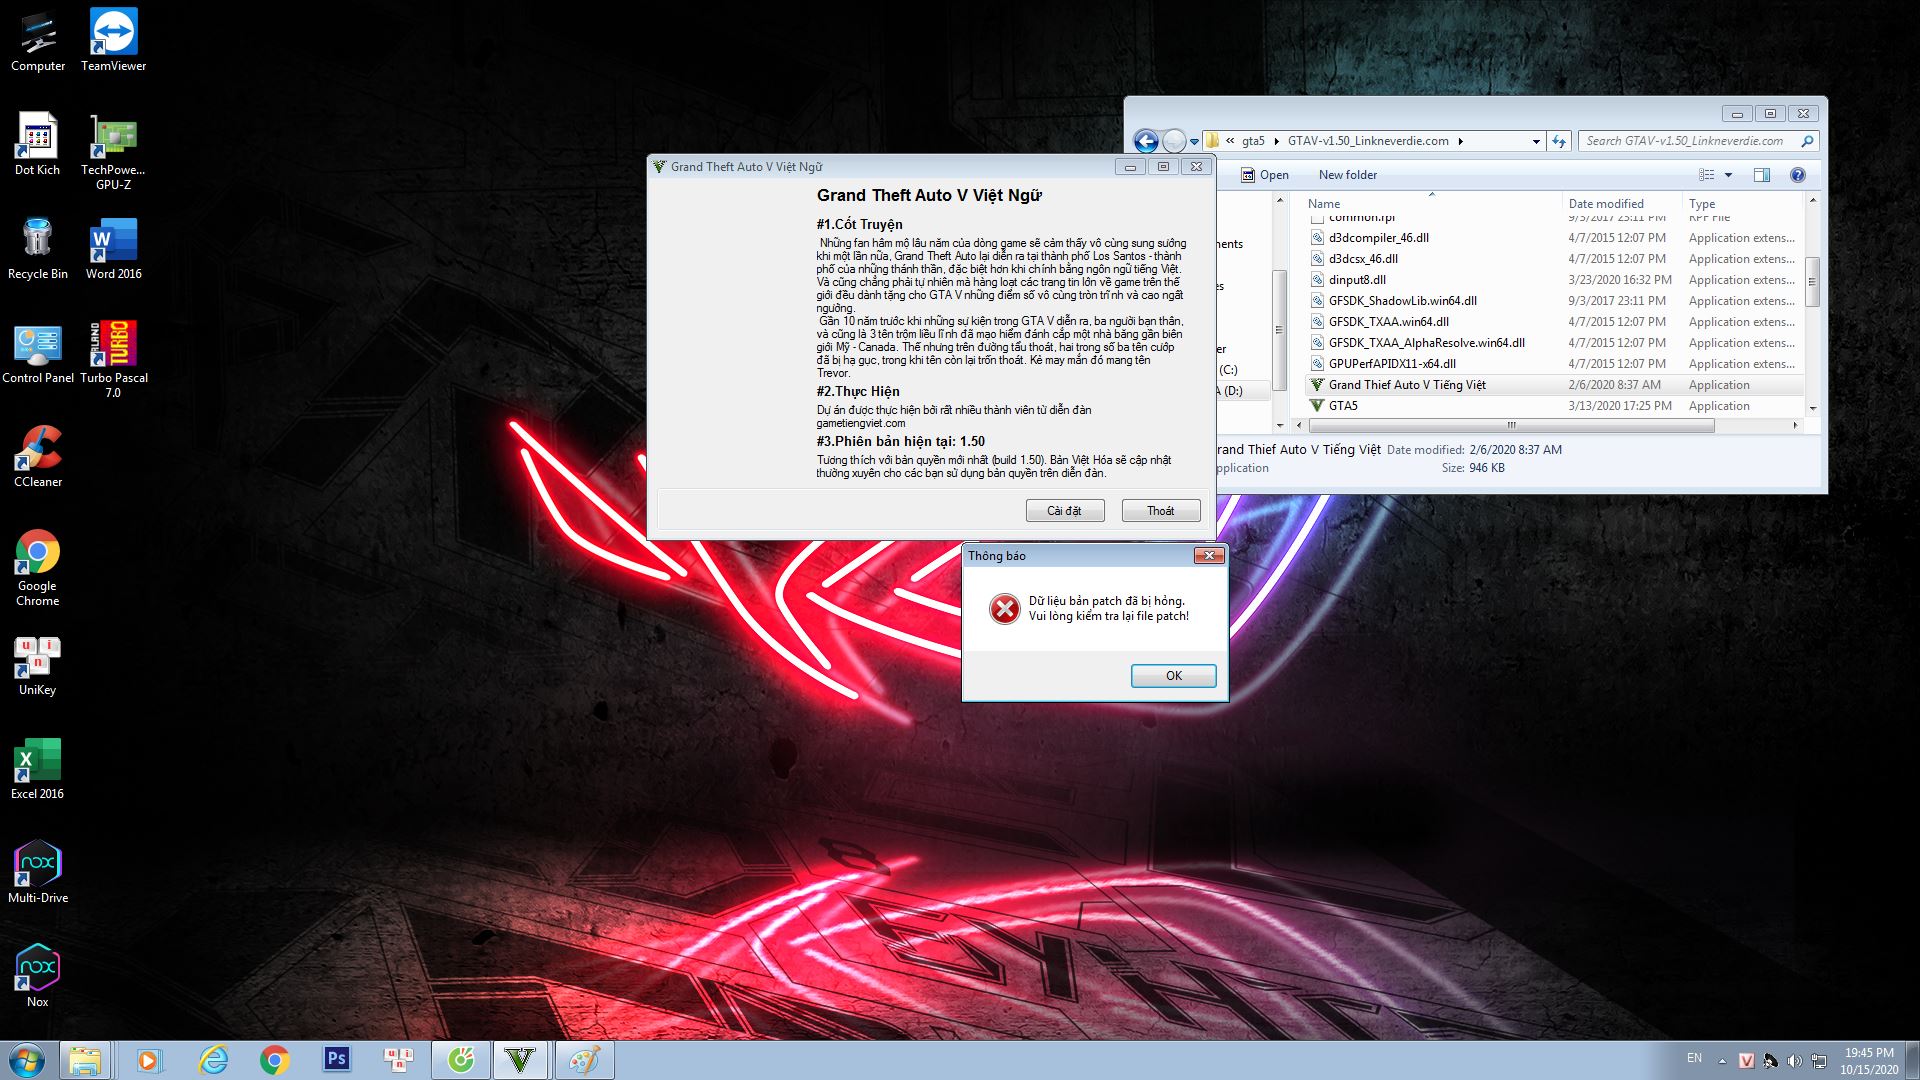
Task: Select dinput8.dll file in list
Action: click(1357, 280)
